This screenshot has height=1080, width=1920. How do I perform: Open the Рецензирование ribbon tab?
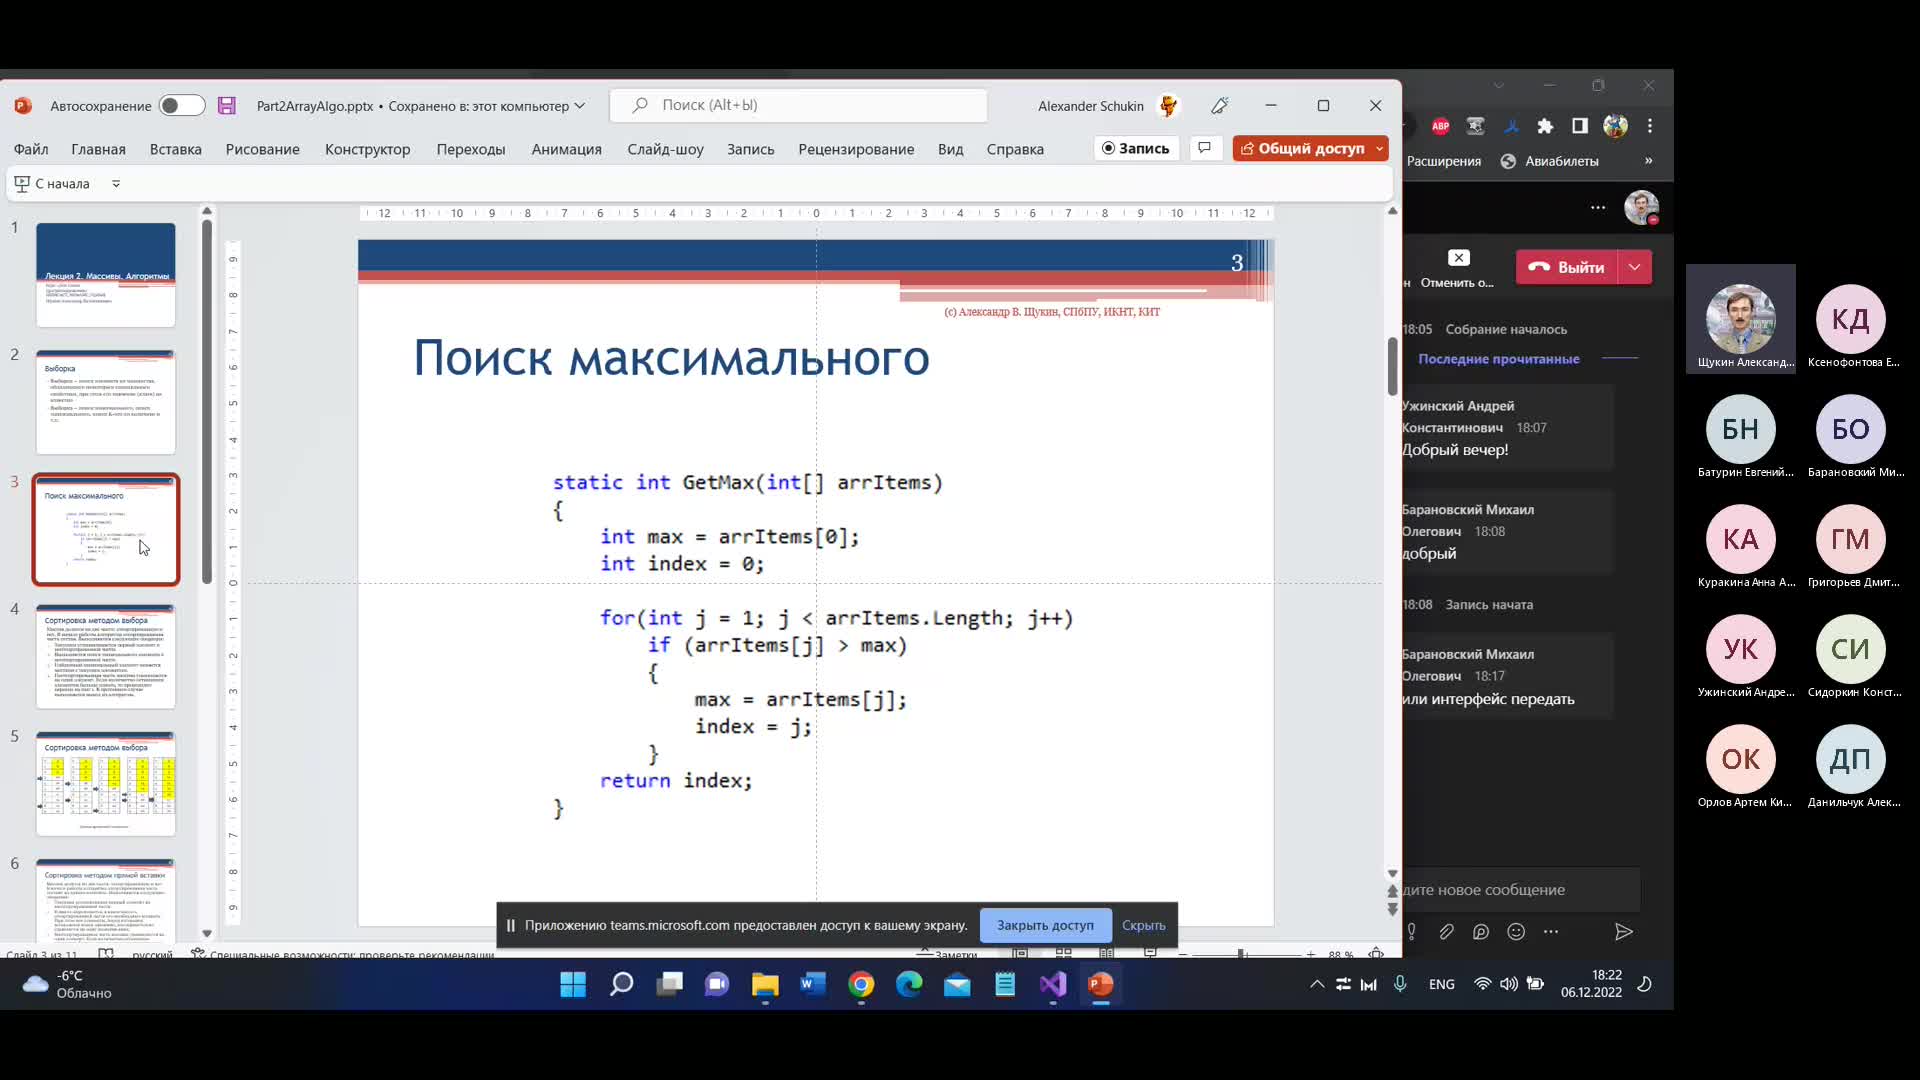[x=856, y=149]
